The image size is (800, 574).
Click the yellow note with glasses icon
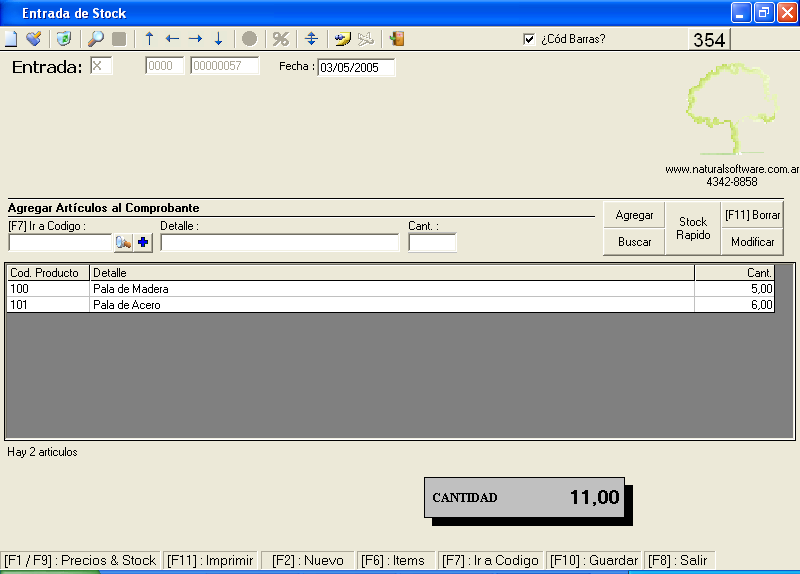(342, 39)
